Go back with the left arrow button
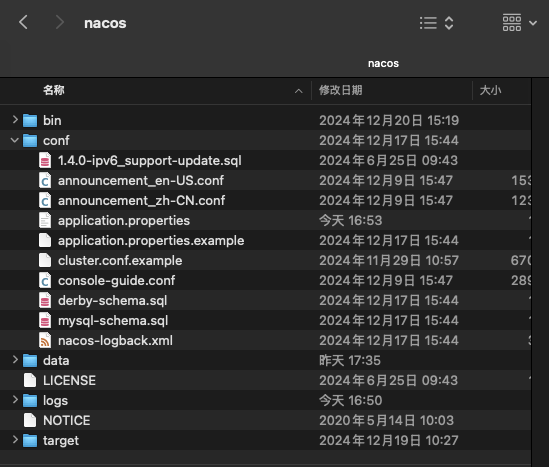 pos(23,23)
